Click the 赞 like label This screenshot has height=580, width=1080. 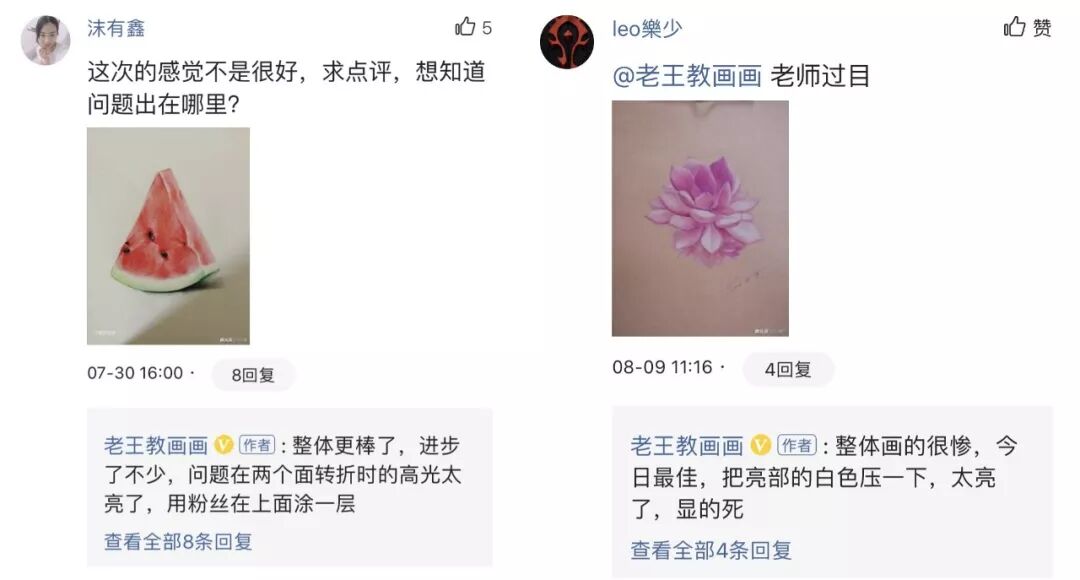point(1041,28)
